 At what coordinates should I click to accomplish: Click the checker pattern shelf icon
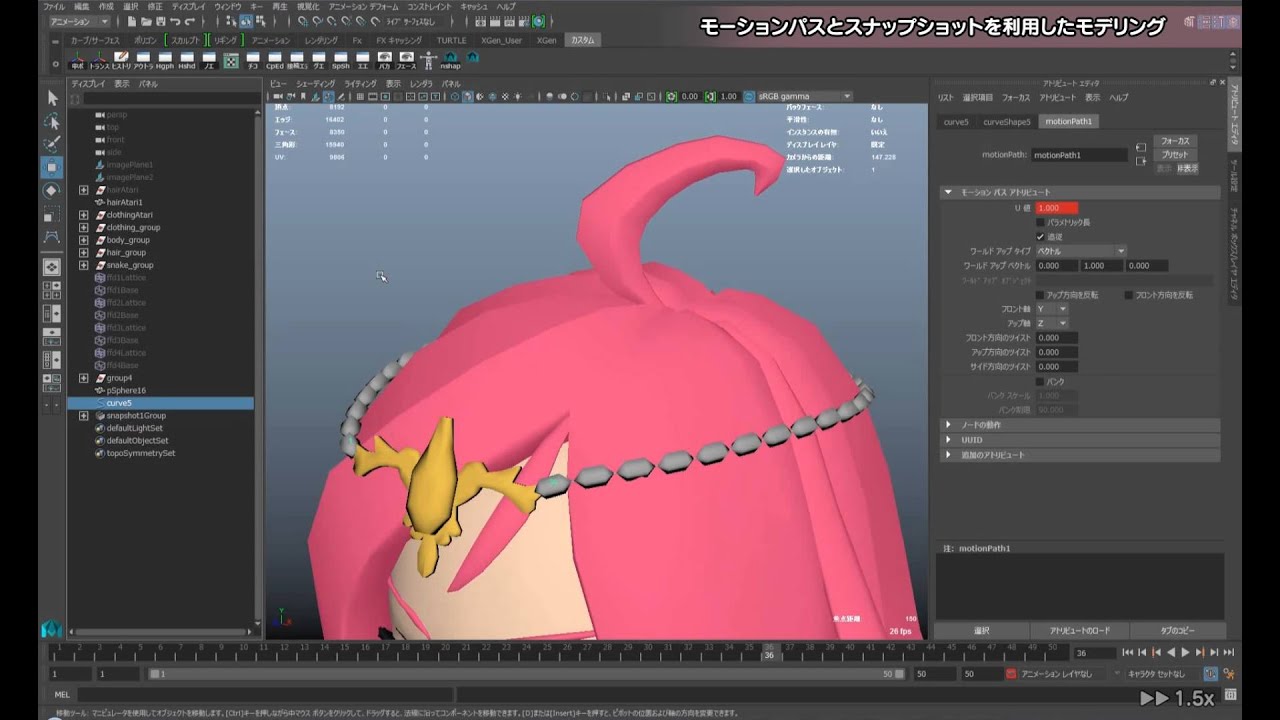(x=231, y=60)
